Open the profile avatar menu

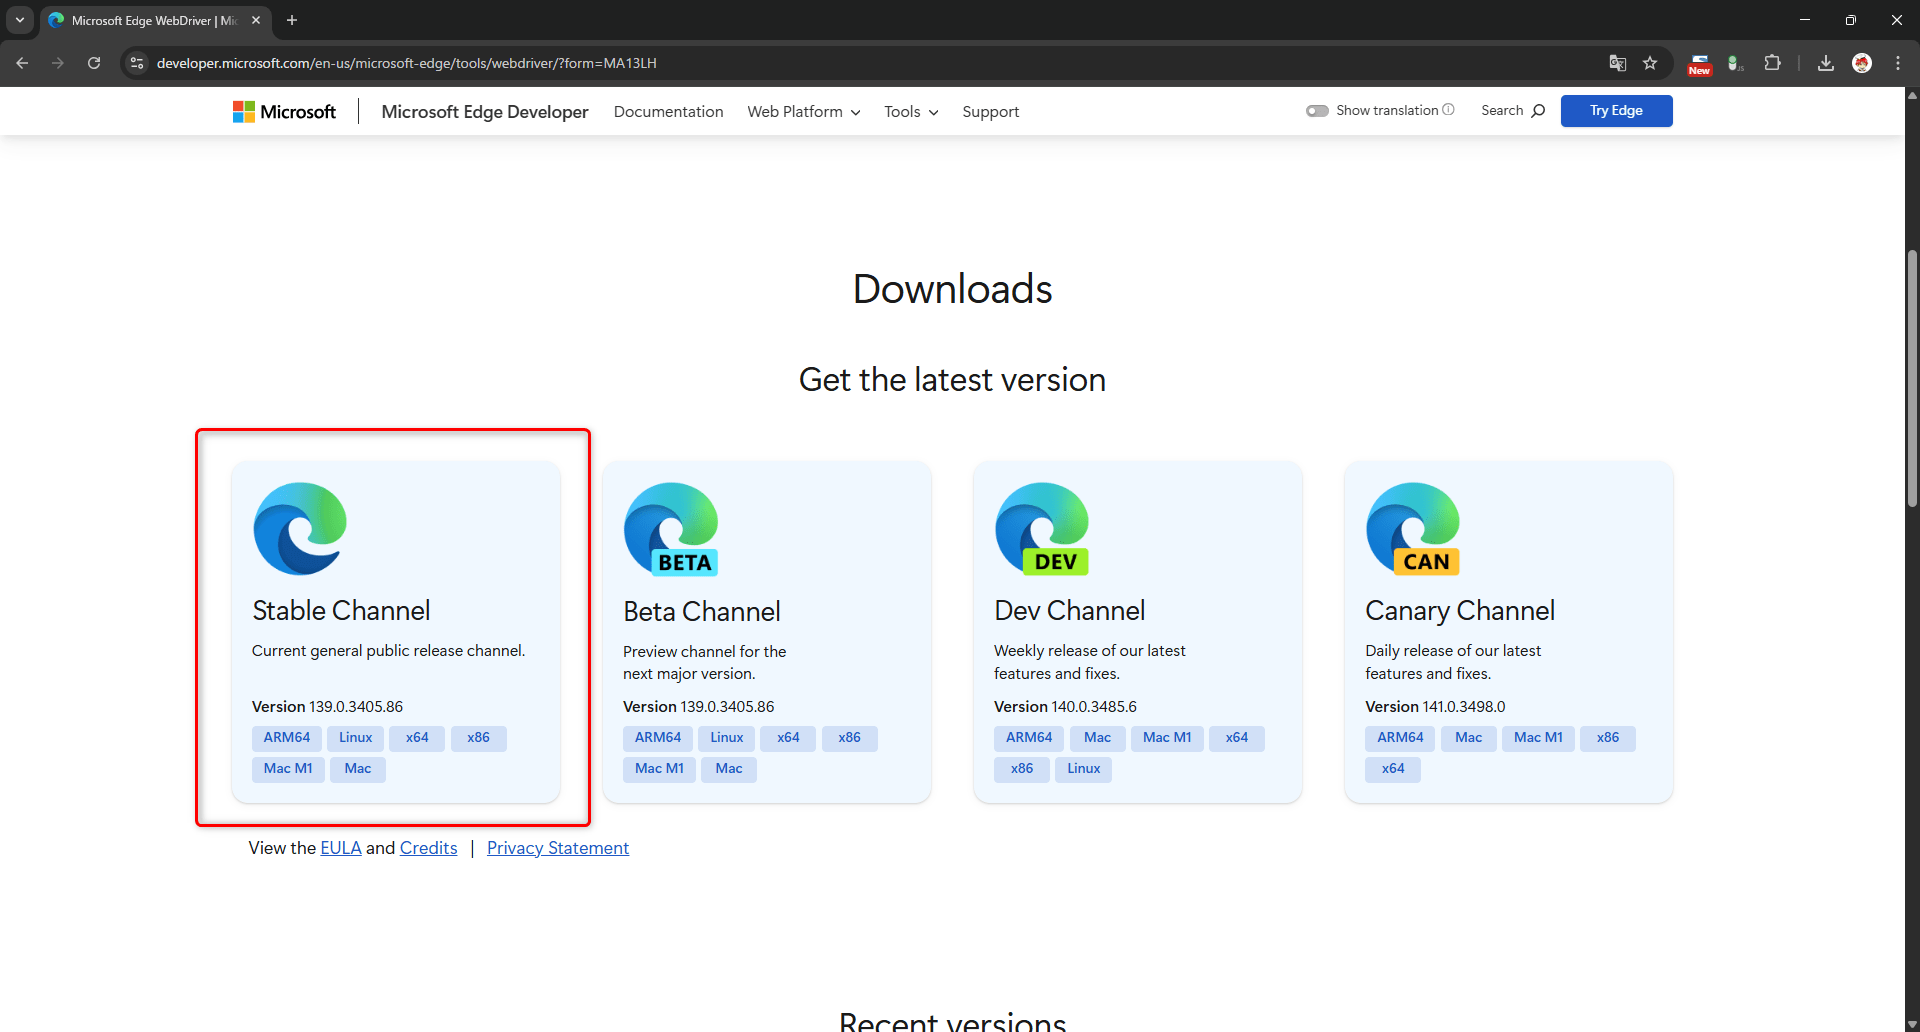1862,63
